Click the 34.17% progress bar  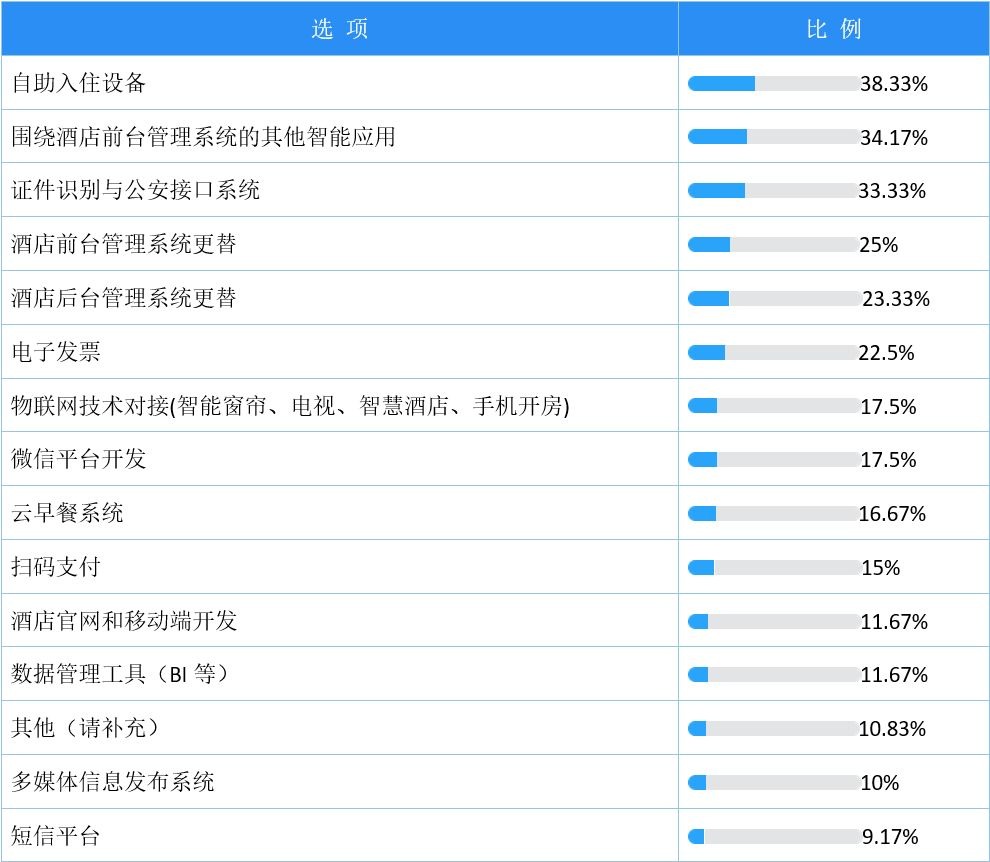773,136
